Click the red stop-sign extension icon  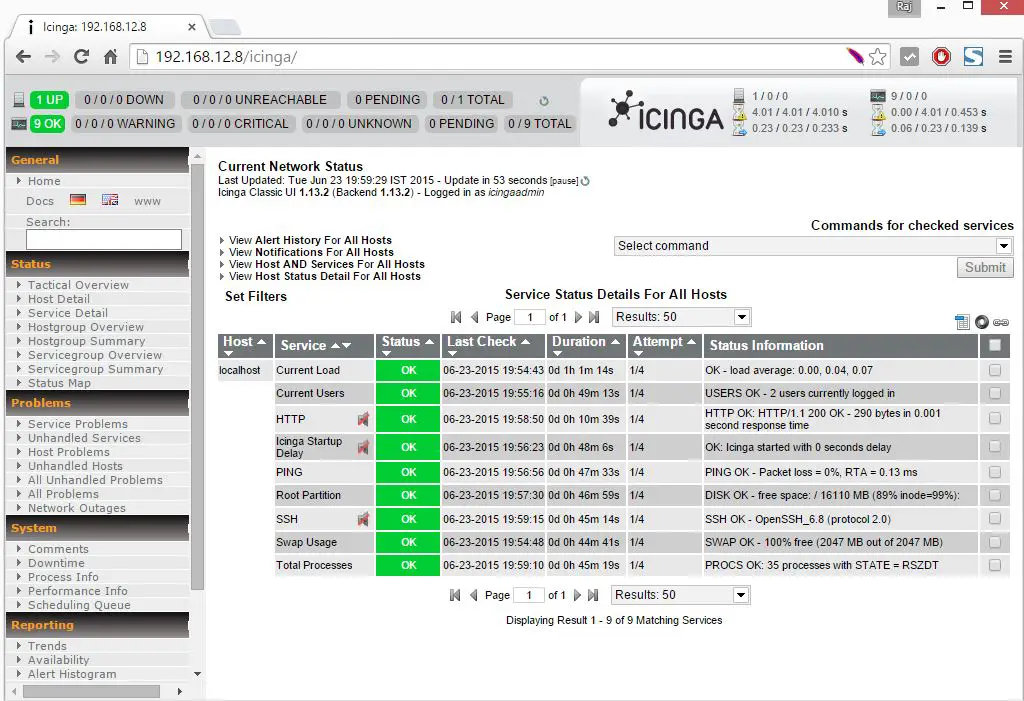point(941,57)
